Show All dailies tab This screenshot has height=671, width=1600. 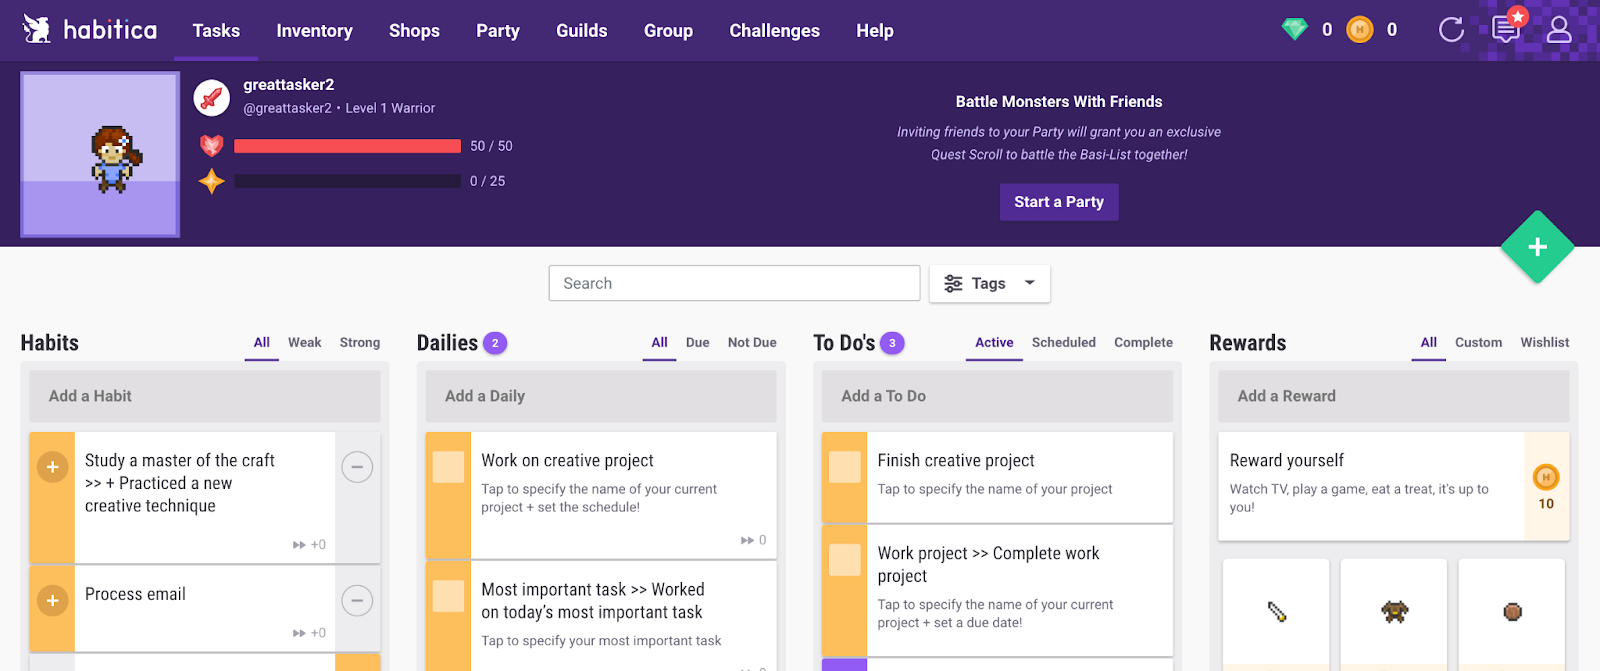tap(659, 342)
